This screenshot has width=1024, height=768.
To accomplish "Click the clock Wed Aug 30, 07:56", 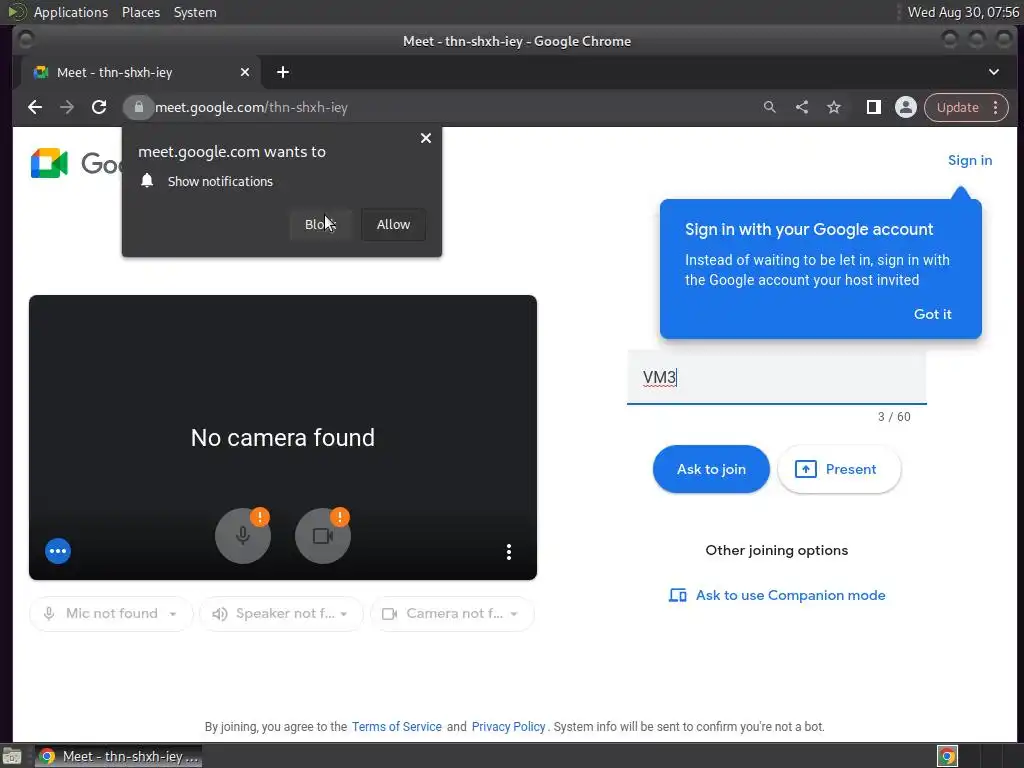I will (x=963, y=12).
